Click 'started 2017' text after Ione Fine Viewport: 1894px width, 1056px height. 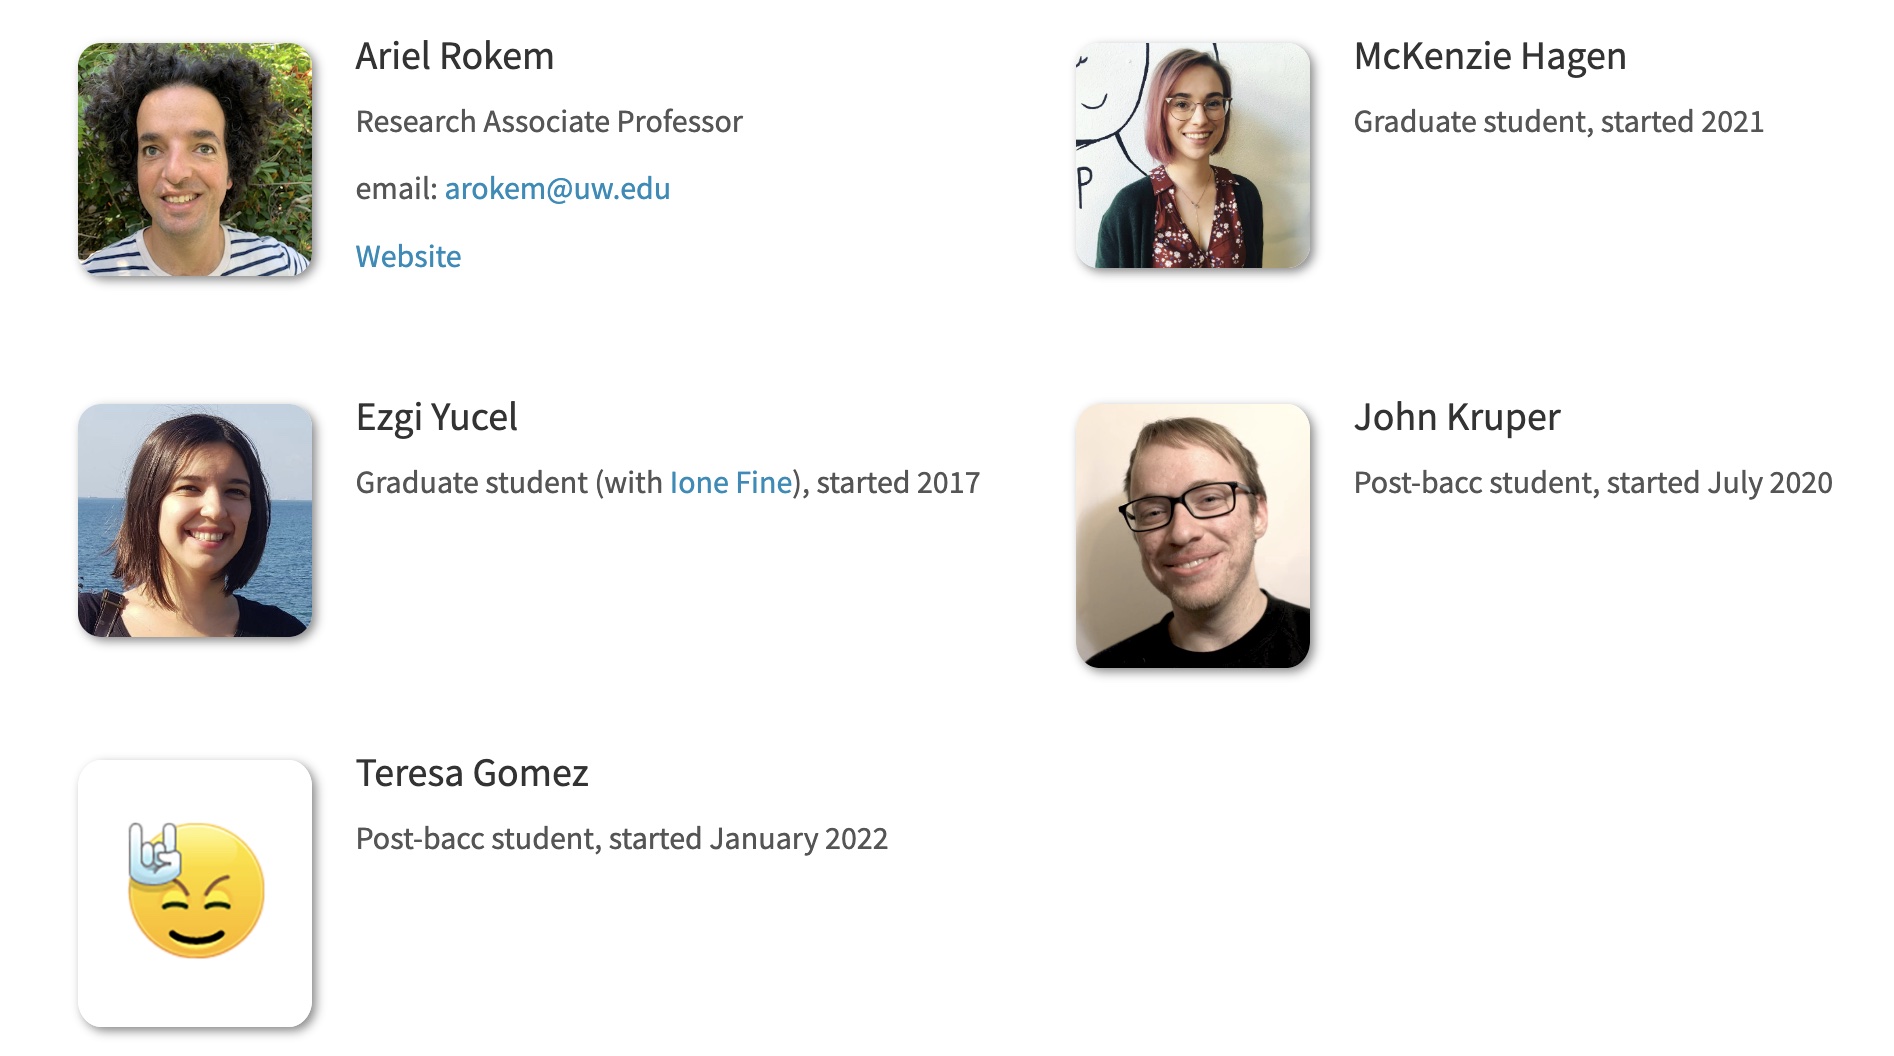[x=898, y=483]
